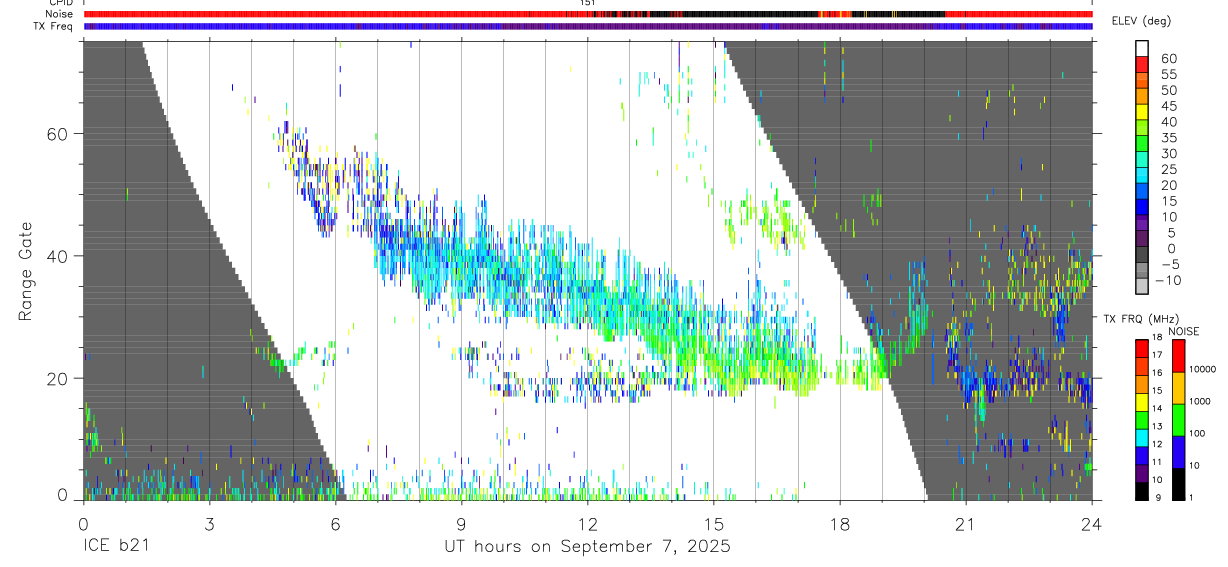Click the Range Gate tick label '60'
The image size is (1228, 567).
pos(58,134)
